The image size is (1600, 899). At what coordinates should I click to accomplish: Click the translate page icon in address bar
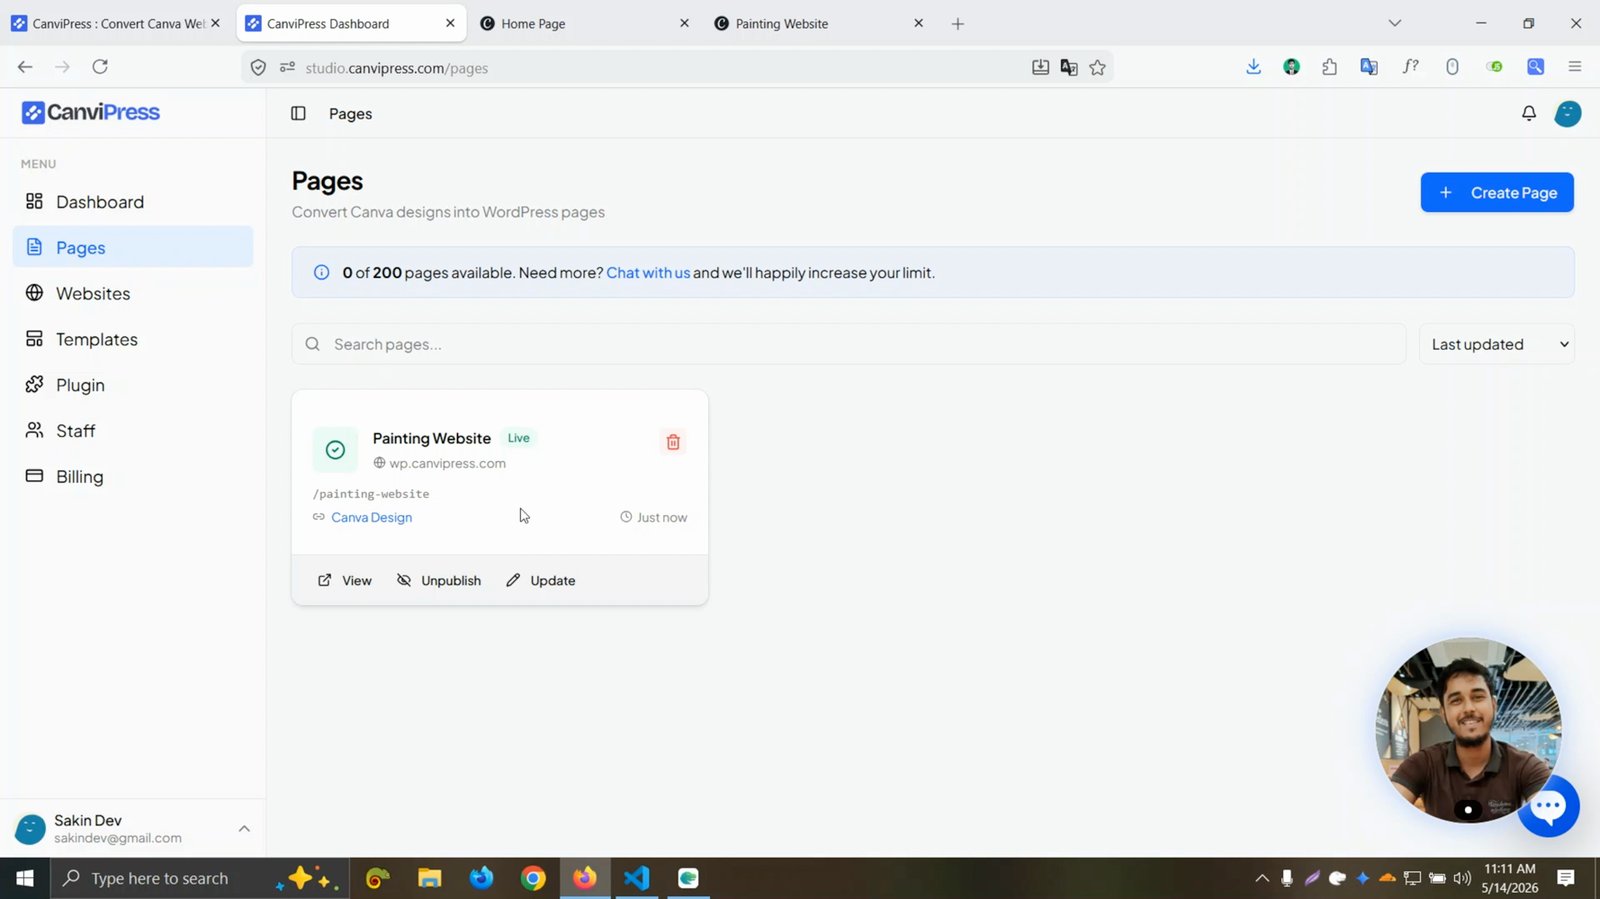1069,68
